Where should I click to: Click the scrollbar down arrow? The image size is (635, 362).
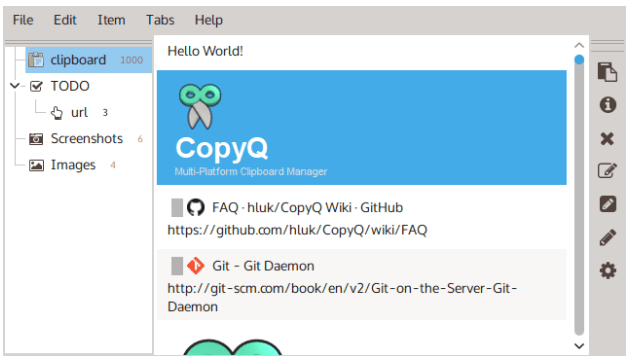coord(579,346)
